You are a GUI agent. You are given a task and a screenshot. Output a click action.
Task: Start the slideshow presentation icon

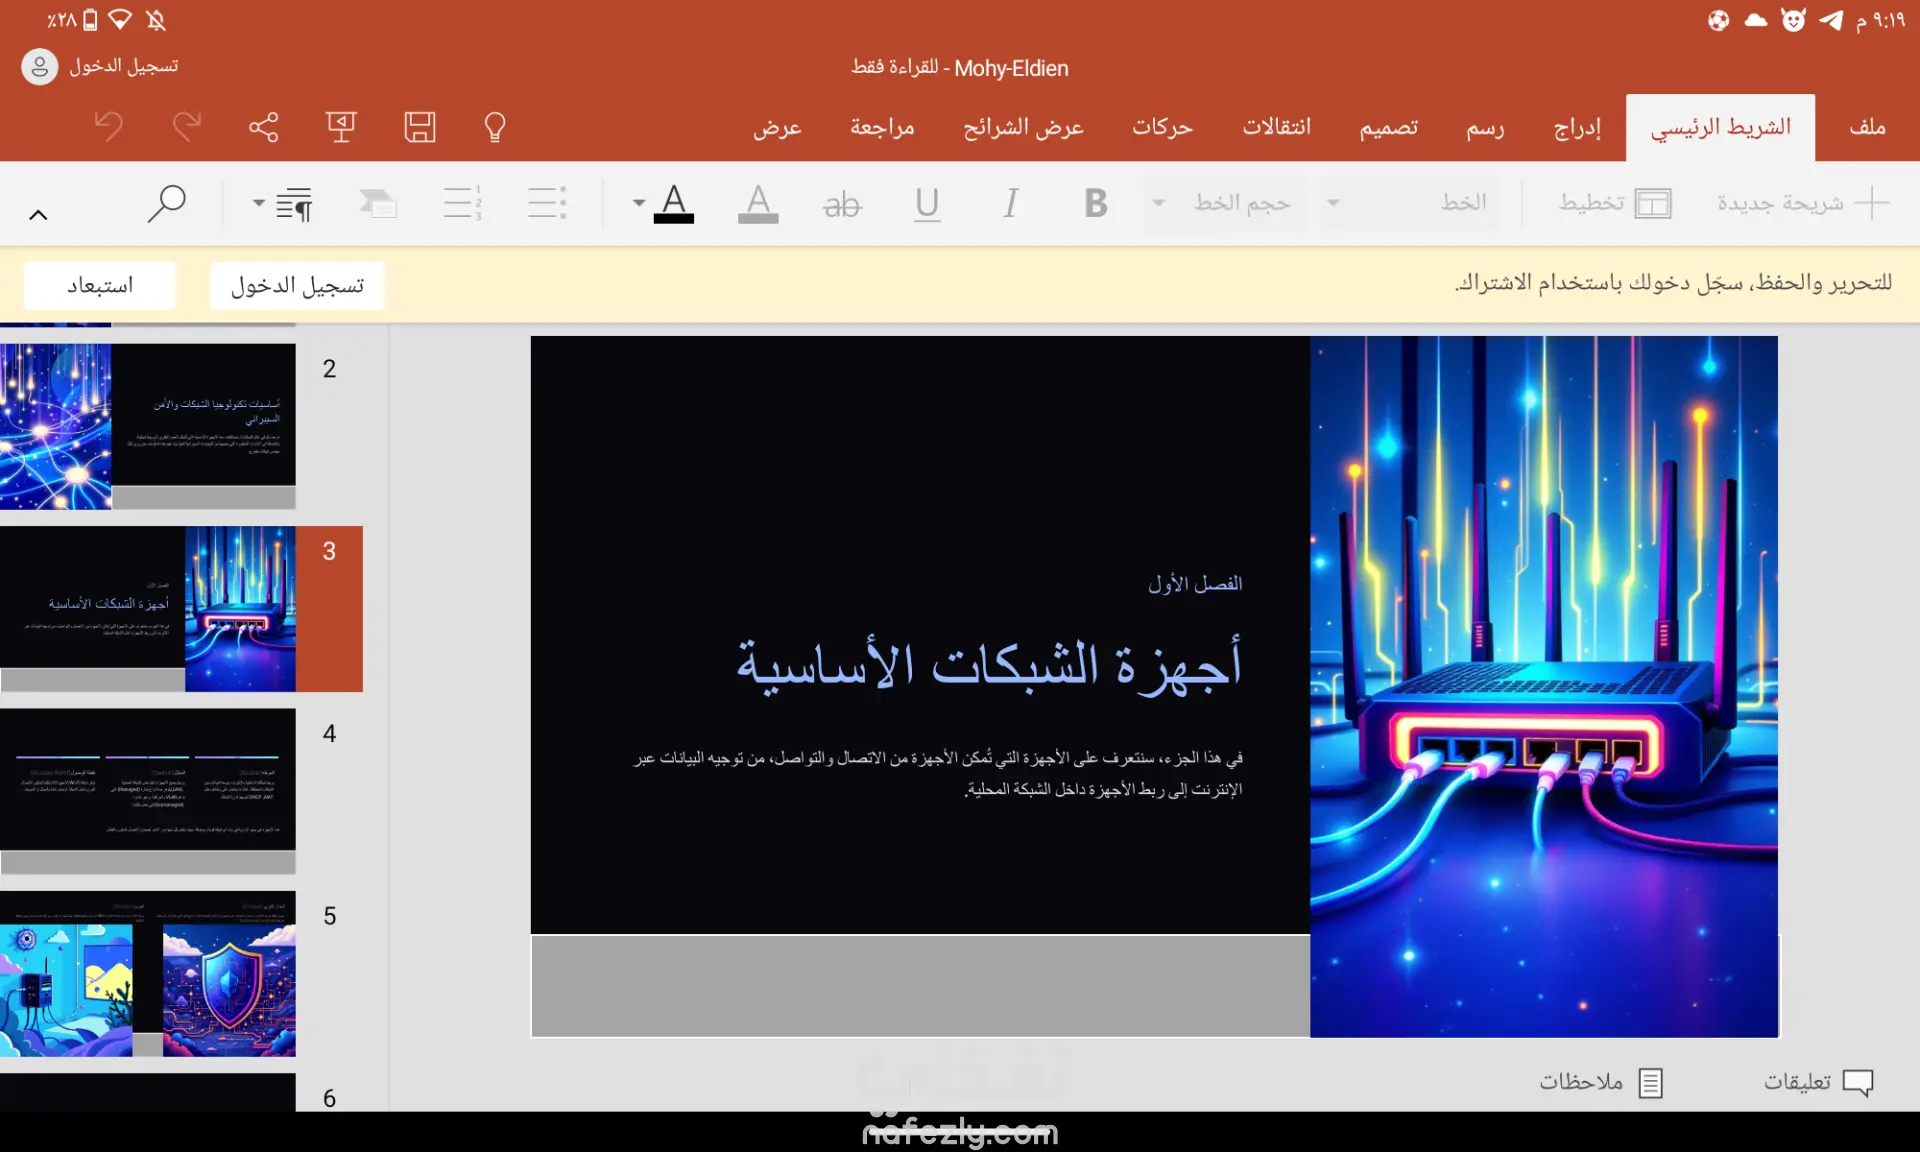pyautogui.click(x=341, y=127)
